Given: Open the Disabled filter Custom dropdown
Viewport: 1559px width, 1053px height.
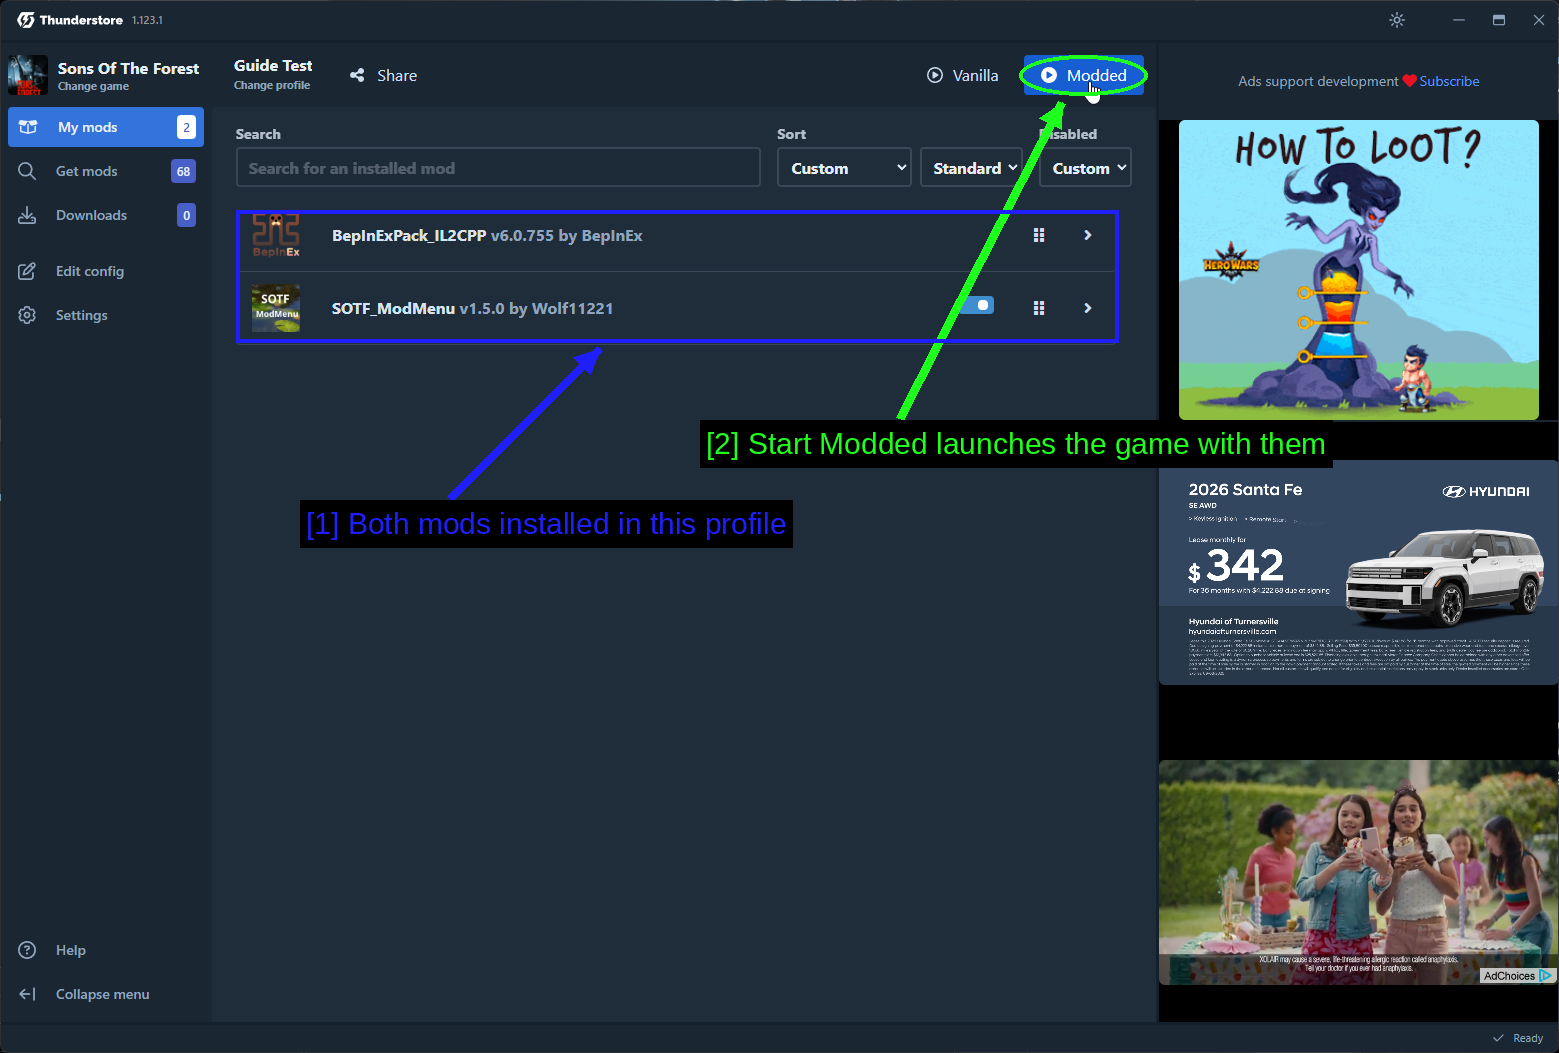Looking at the screenshot, I should point(1086,168).
